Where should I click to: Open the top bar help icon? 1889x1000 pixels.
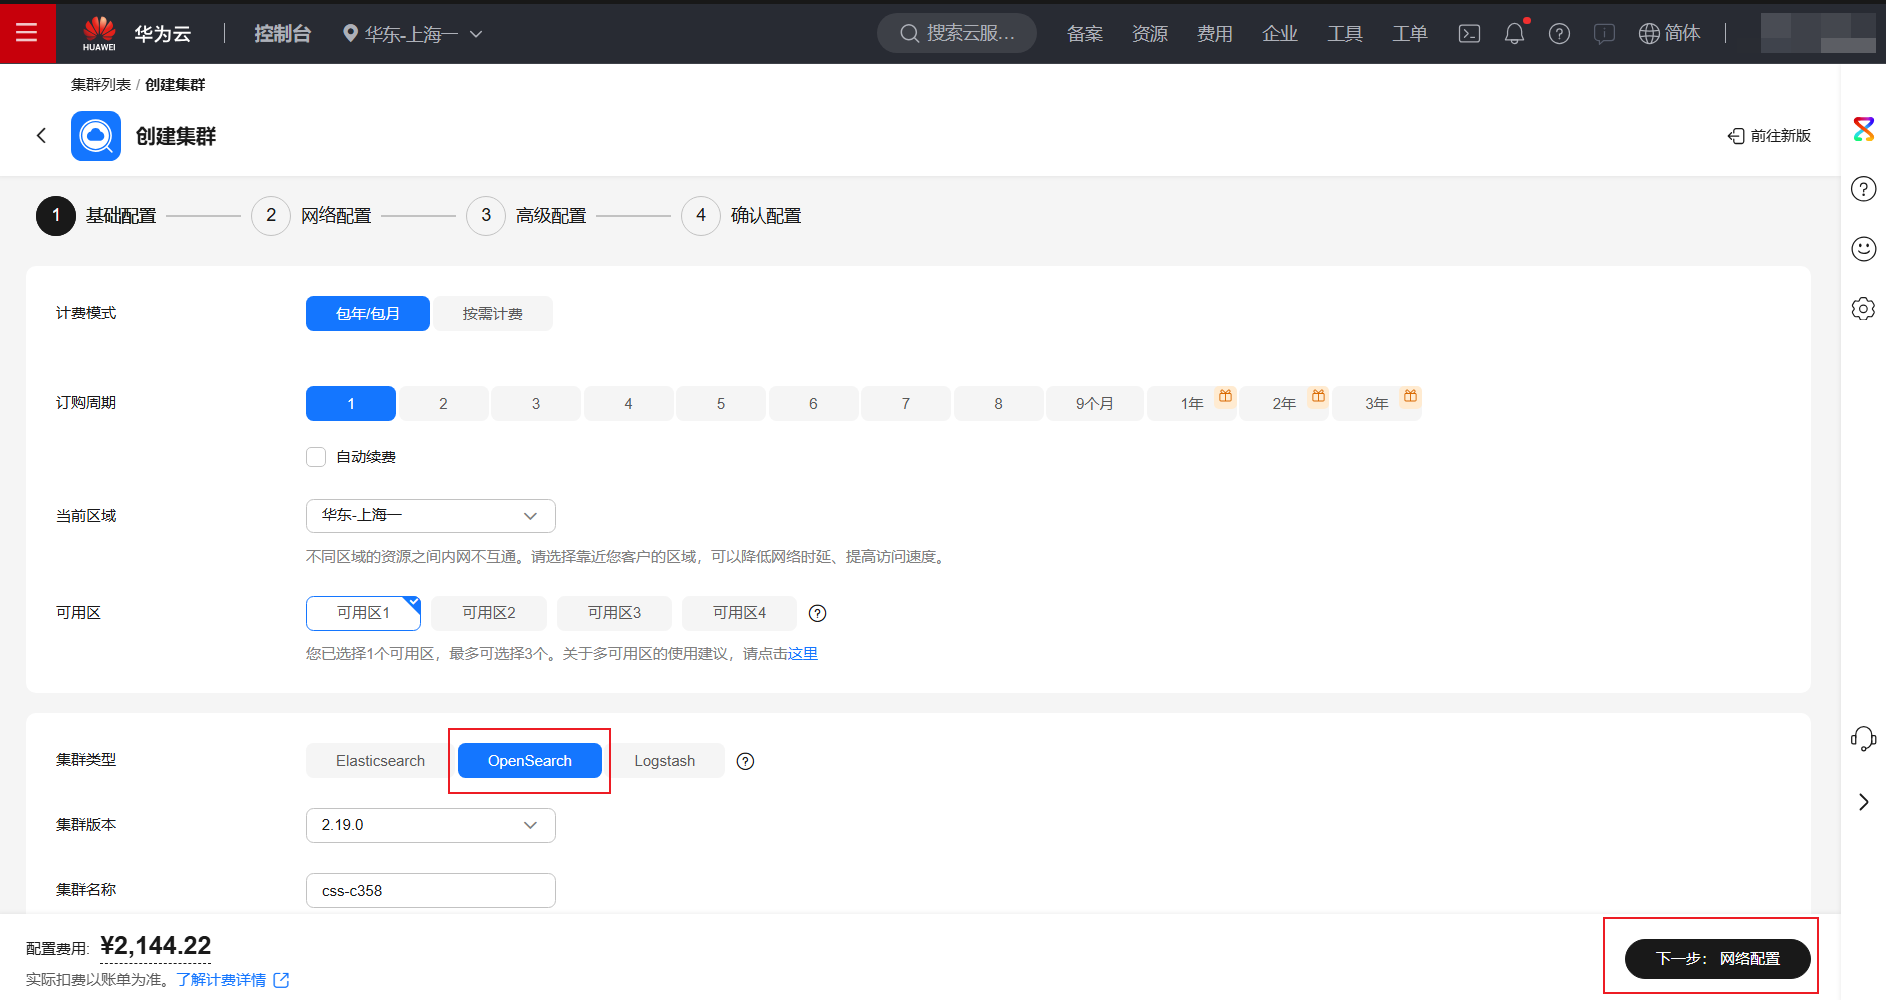(1559, 33)
